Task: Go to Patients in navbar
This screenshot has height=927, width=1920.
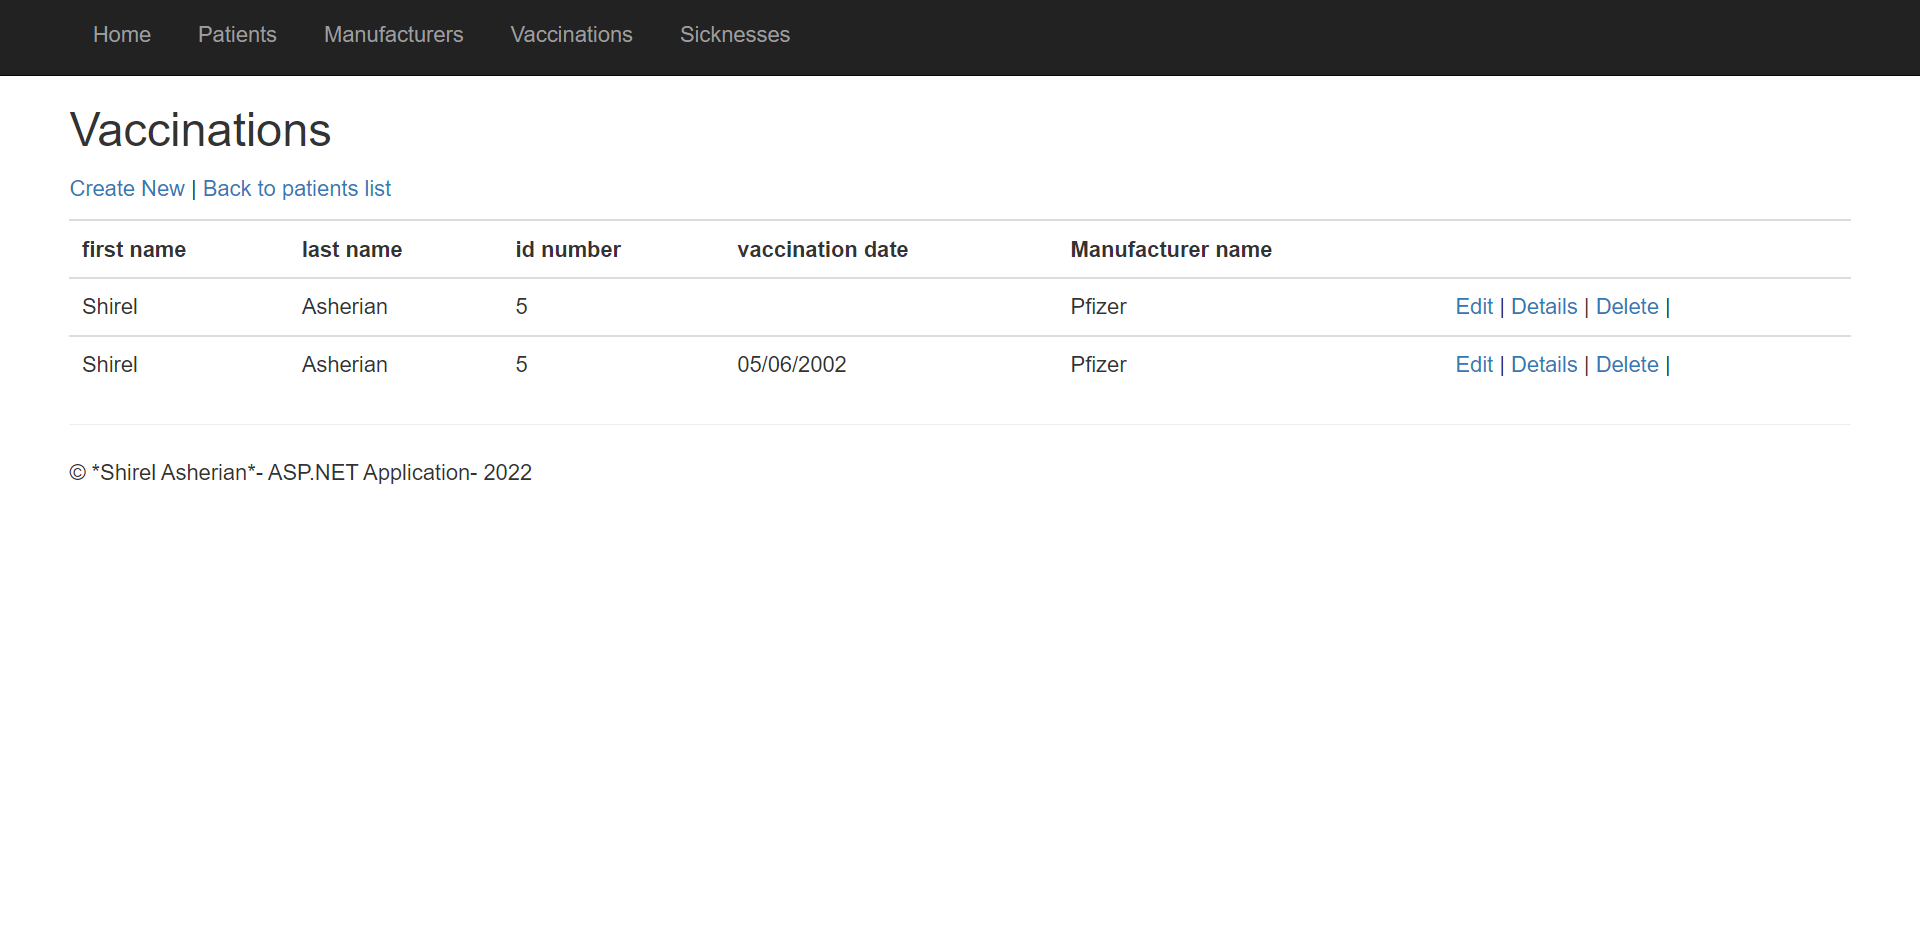Action: pos(237,35)
